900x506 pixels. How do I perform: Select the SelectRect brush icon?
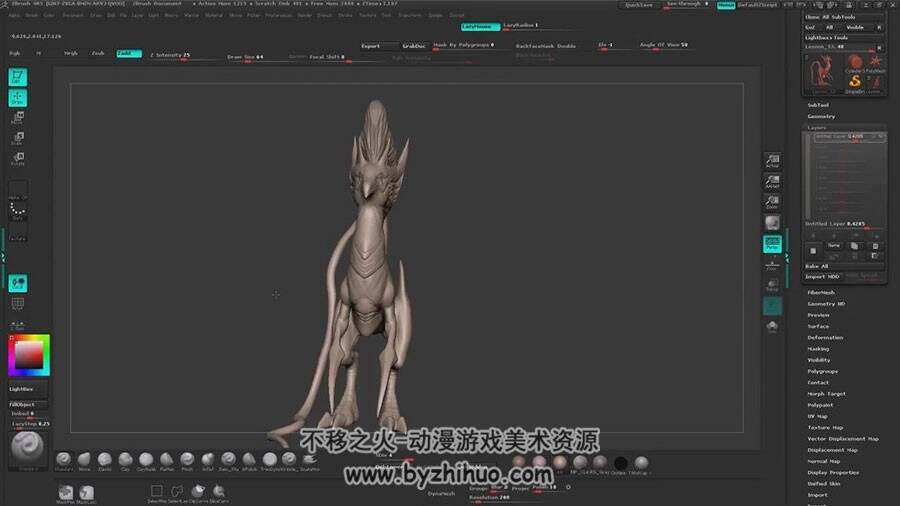(156, 493)
